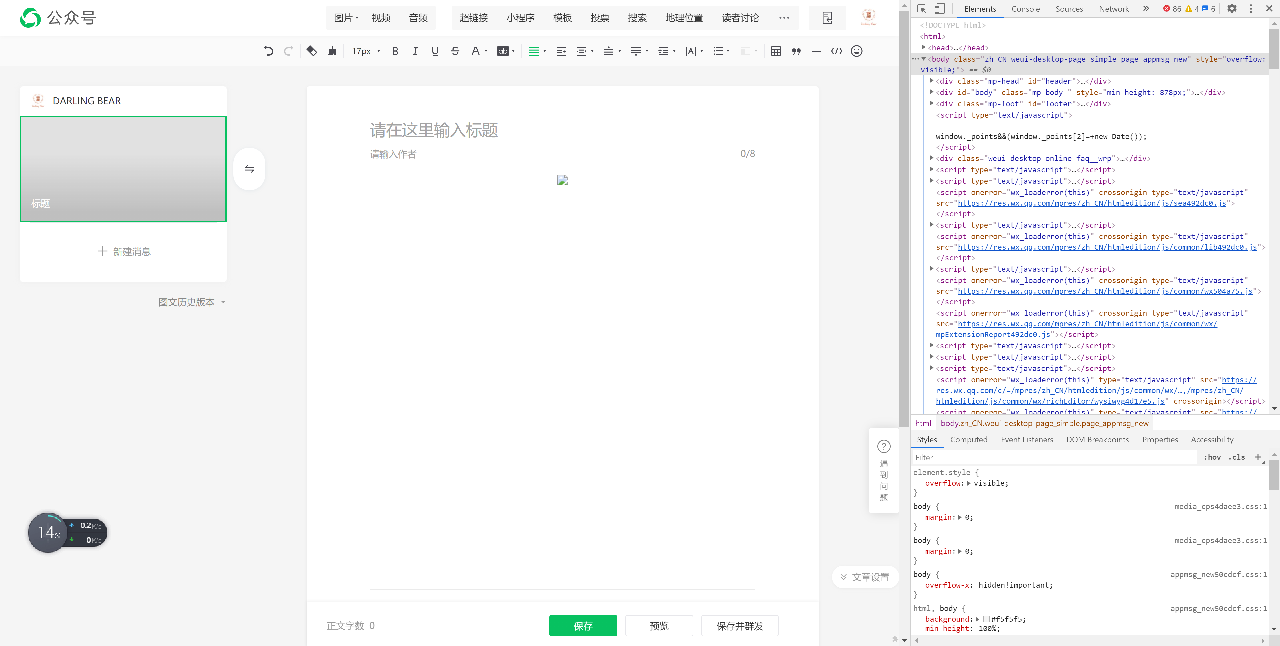Insert code block with the </> icon

click(837, 51)
